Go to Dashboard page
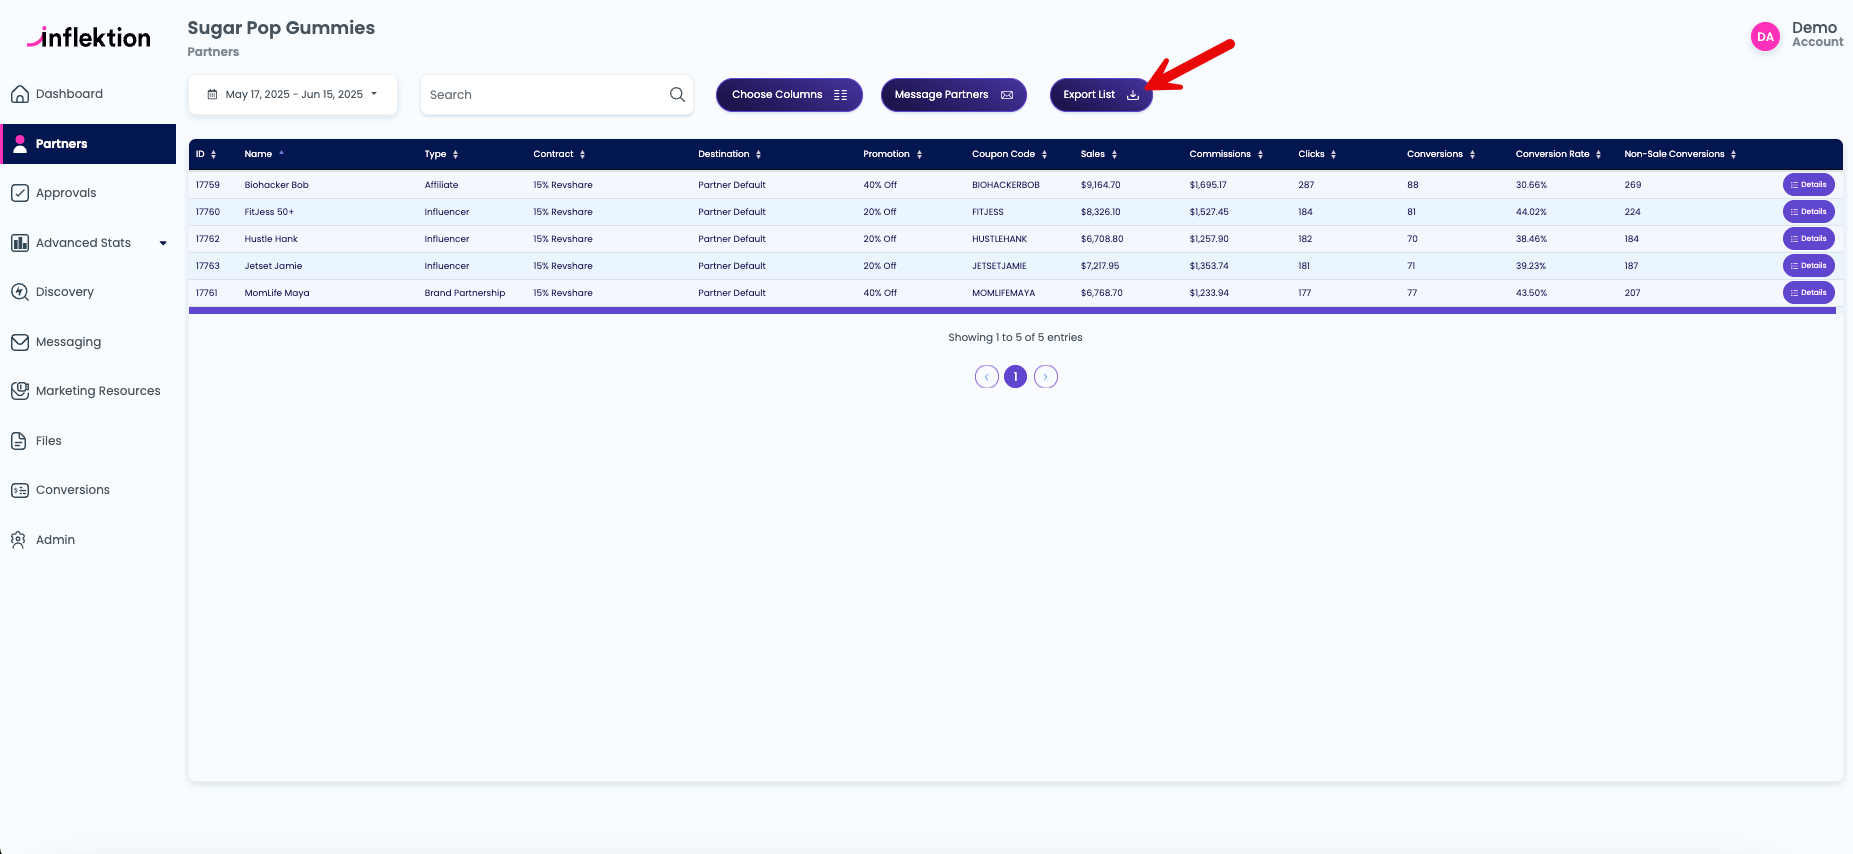Viewport: 1853px width, 854px height. pos(69,94)
